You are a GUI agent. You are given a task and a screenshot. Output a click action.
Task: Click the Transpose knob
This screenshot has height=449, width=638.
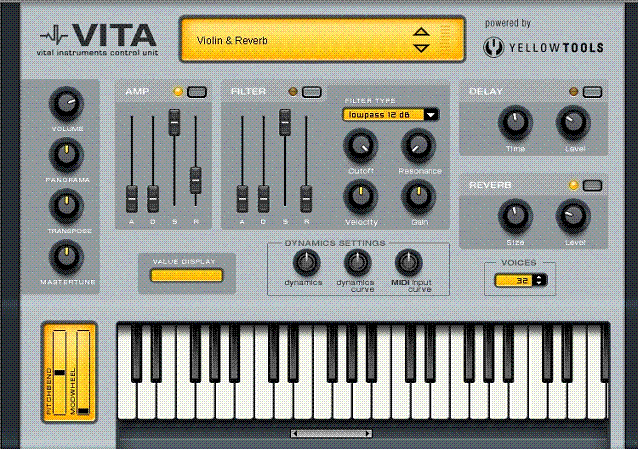point(67,206)
